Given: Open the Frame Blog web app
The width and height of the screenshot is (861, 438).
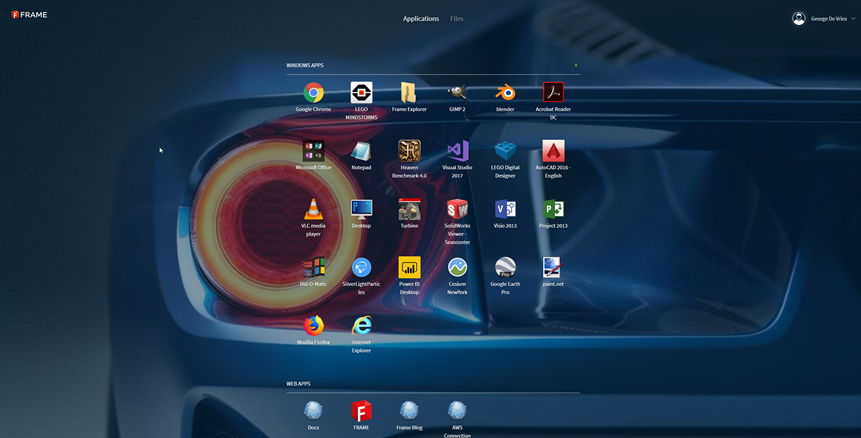Looking at the screenshot, I should click(409, 411).
